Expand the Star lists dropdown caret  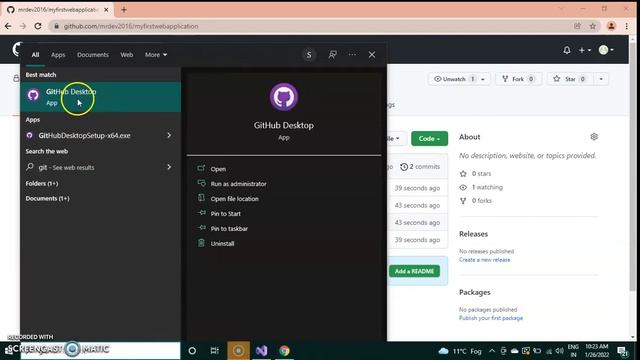click(x=601, y=79)
